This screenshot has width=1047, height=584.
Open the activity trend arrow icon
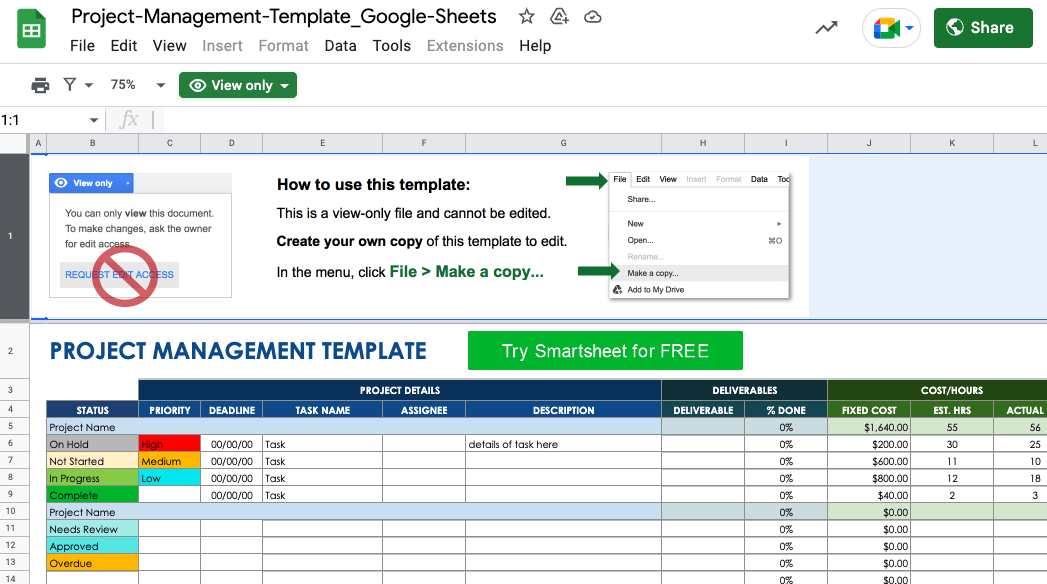(826, 28)
